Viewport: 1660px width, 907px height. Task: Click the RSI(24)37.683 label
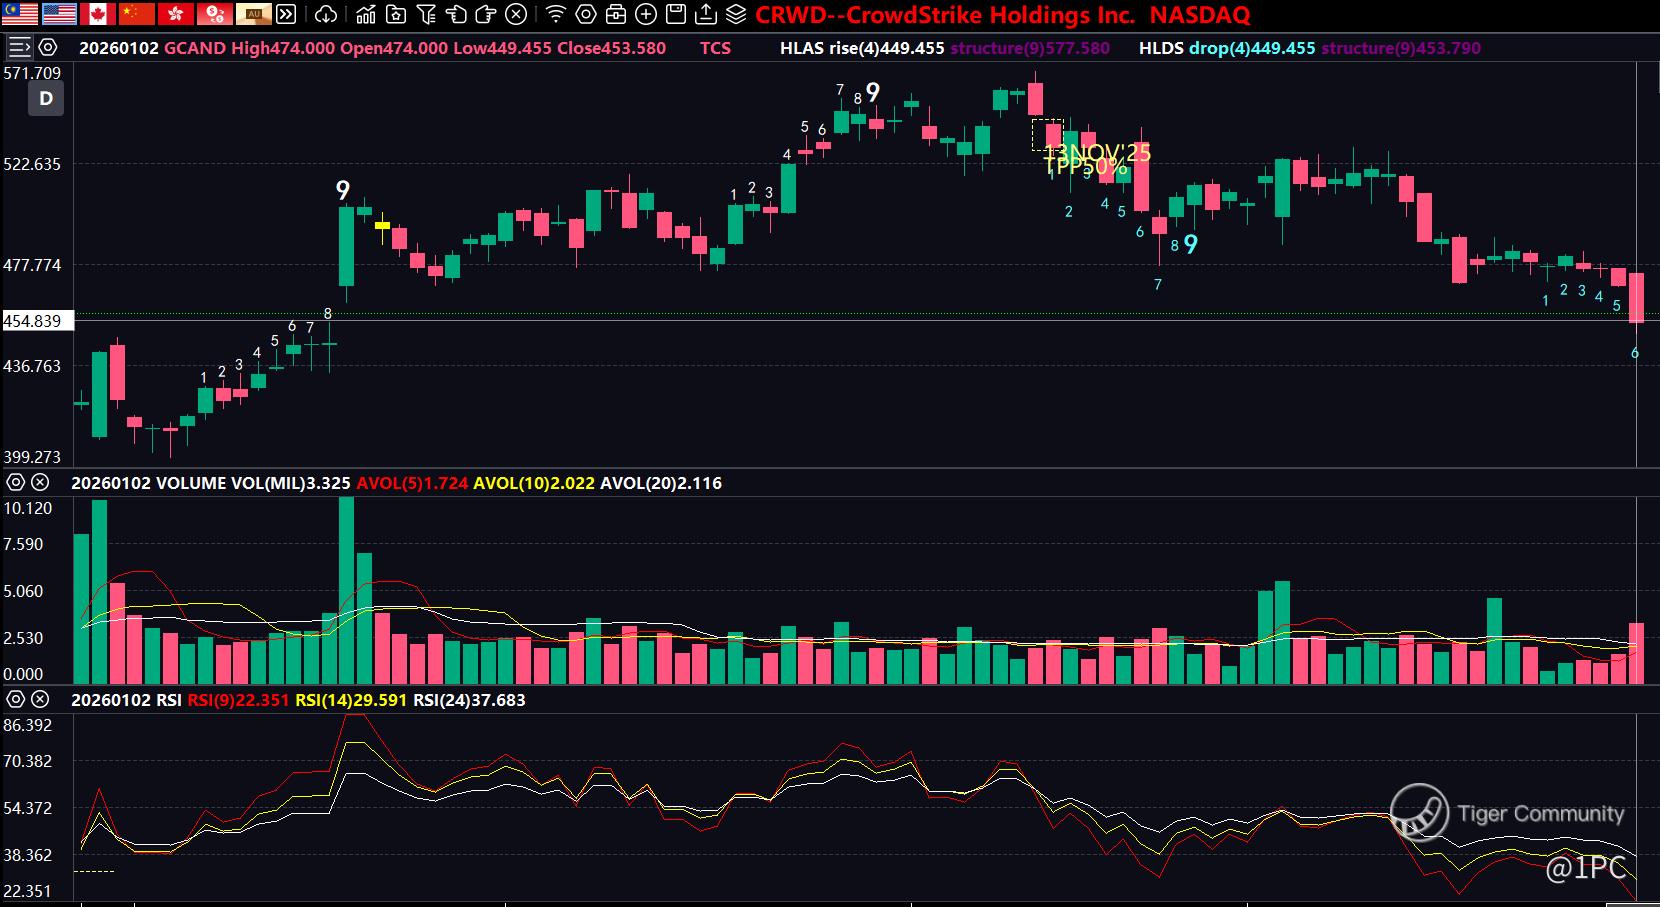pyautogui.click(x=469, y=700)
